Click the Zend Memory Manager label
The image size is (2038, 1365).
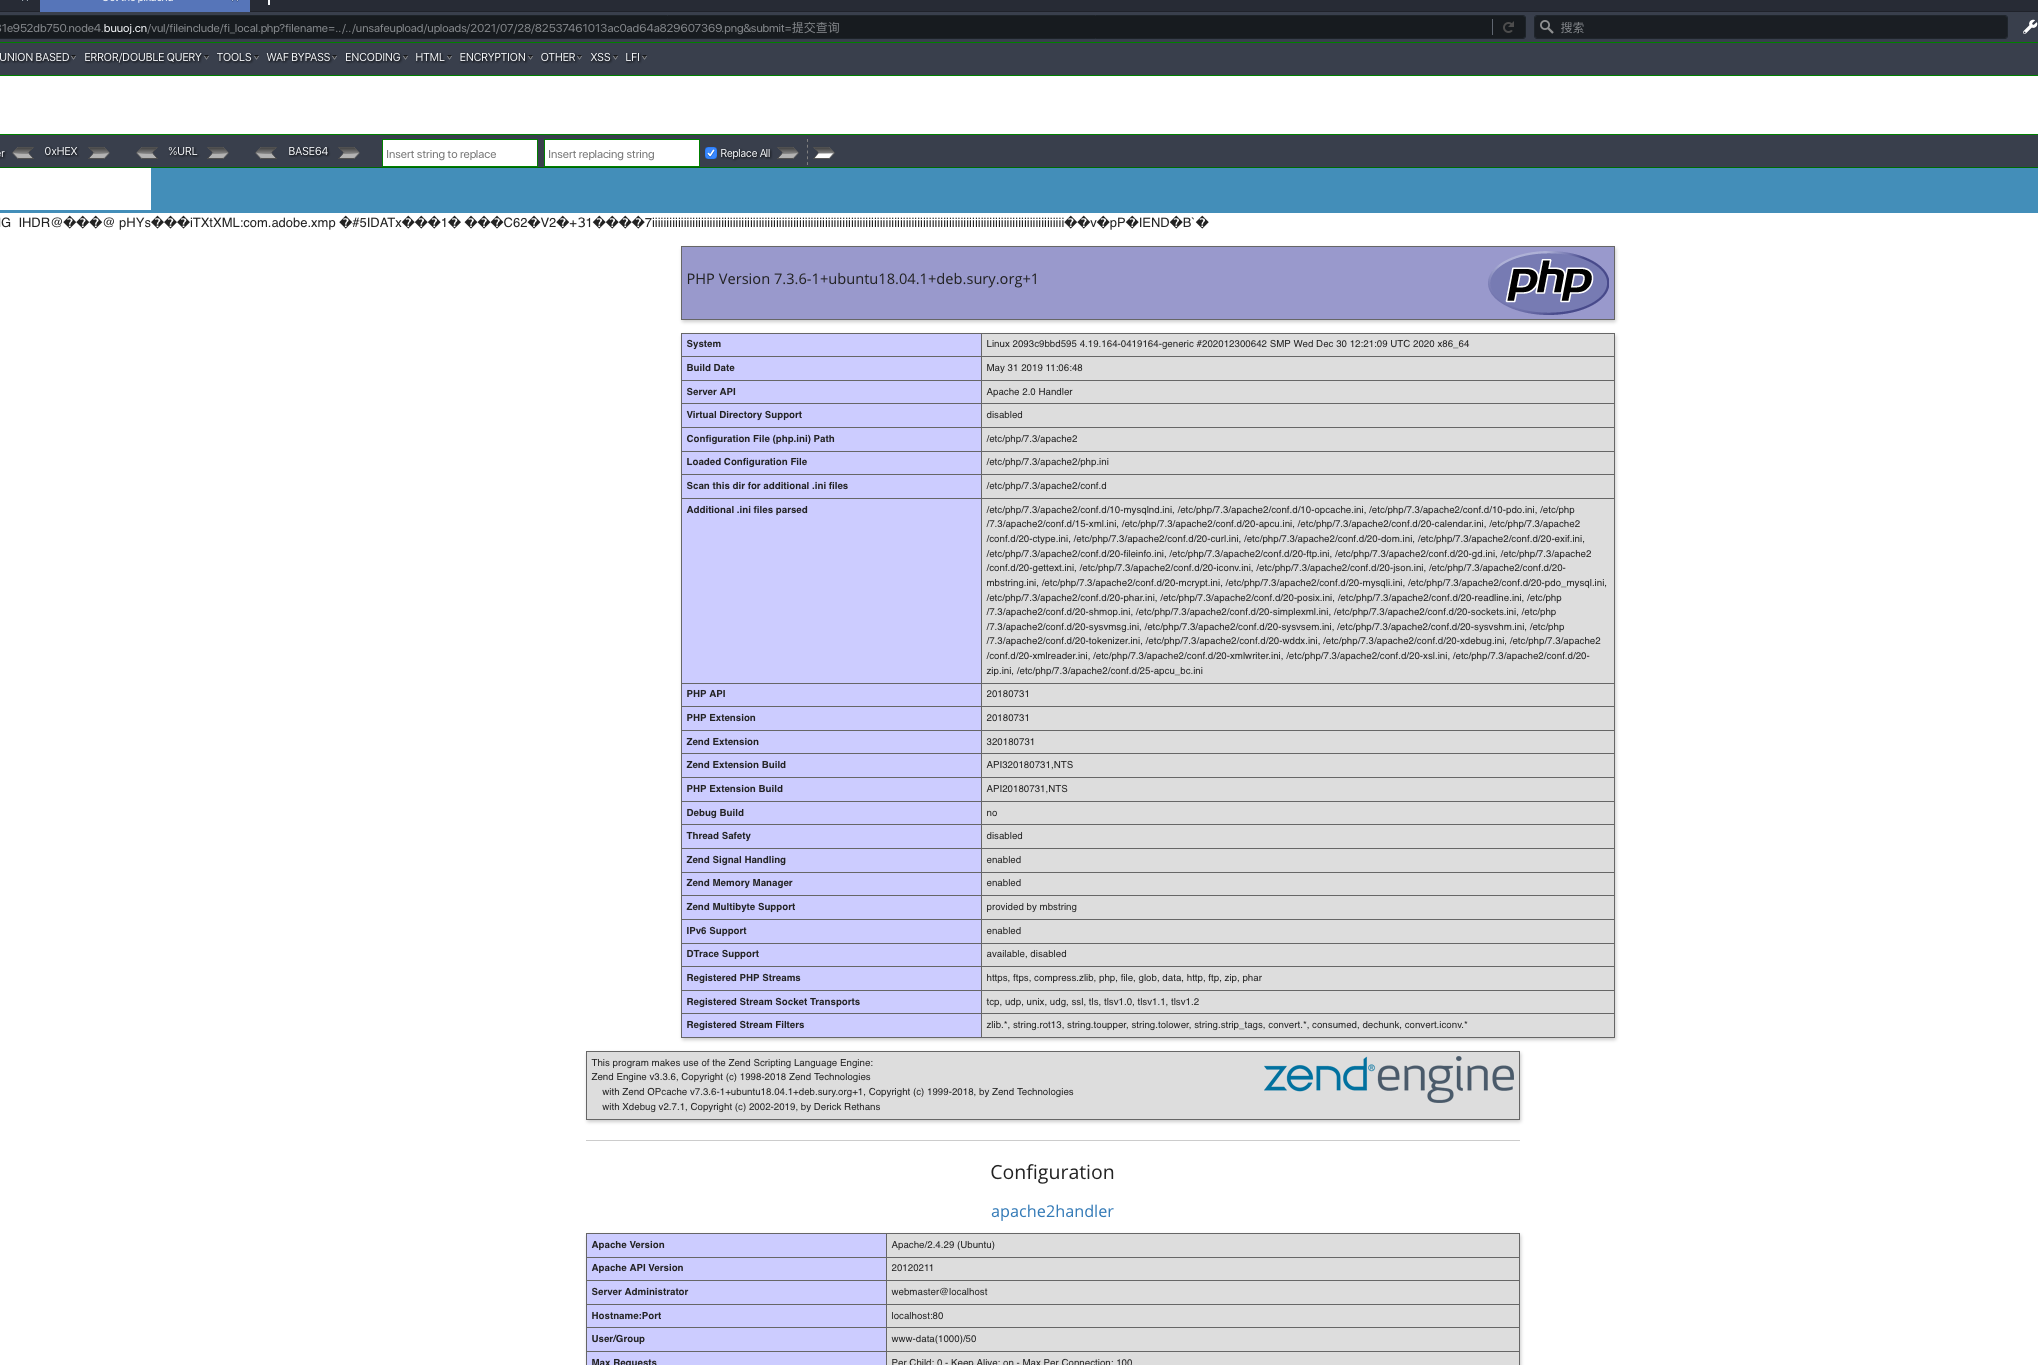(x=739, y=883)
